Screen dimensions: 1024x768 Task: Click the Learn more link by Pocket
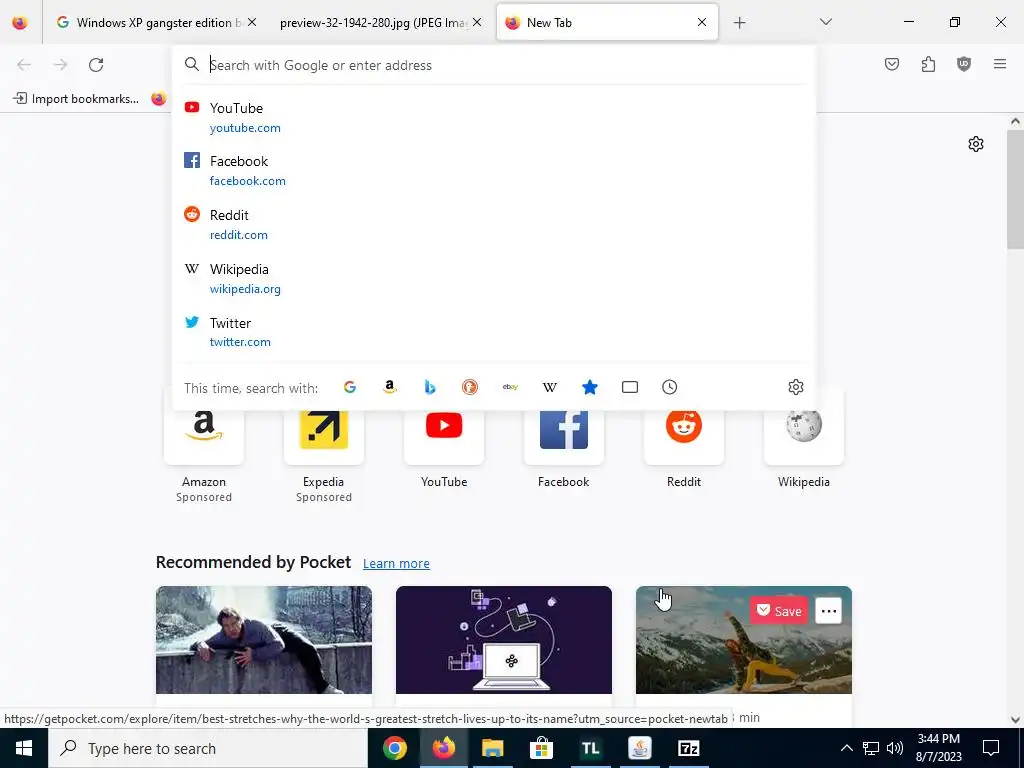396,563
